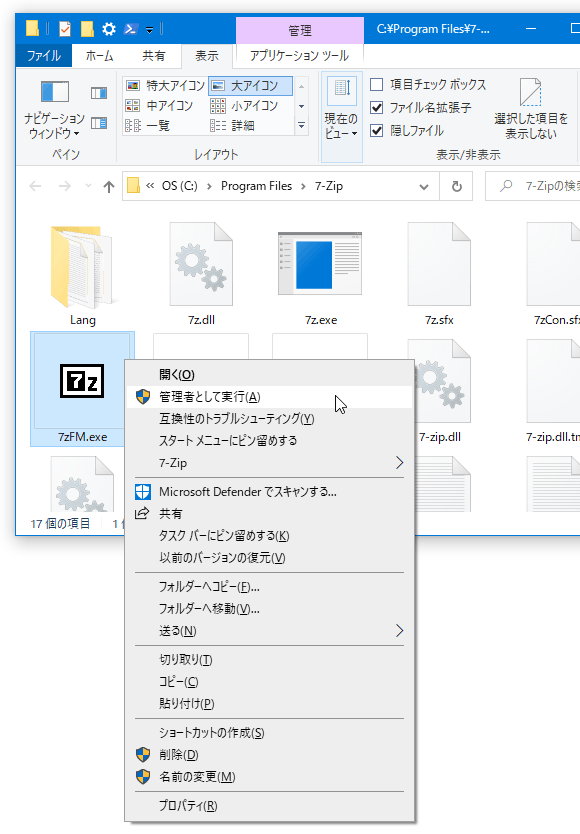The image size is (580, 834).
Task: Open ナビゲーション ウィンドウ dropdown
Action: [54, 110]
